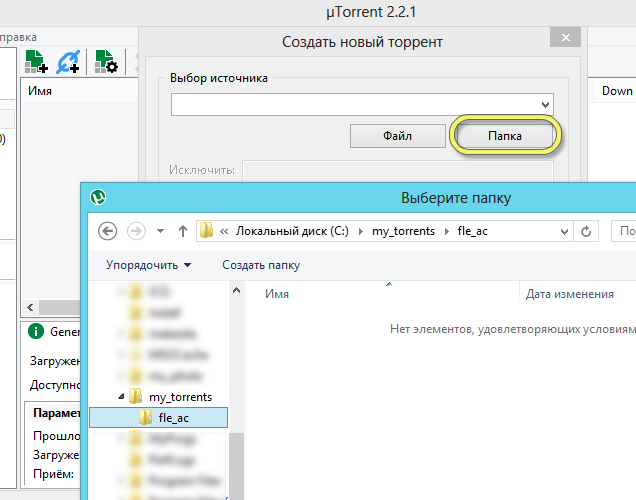Go up one folder level
Screen dimensions: 636x500
point(183,231)
